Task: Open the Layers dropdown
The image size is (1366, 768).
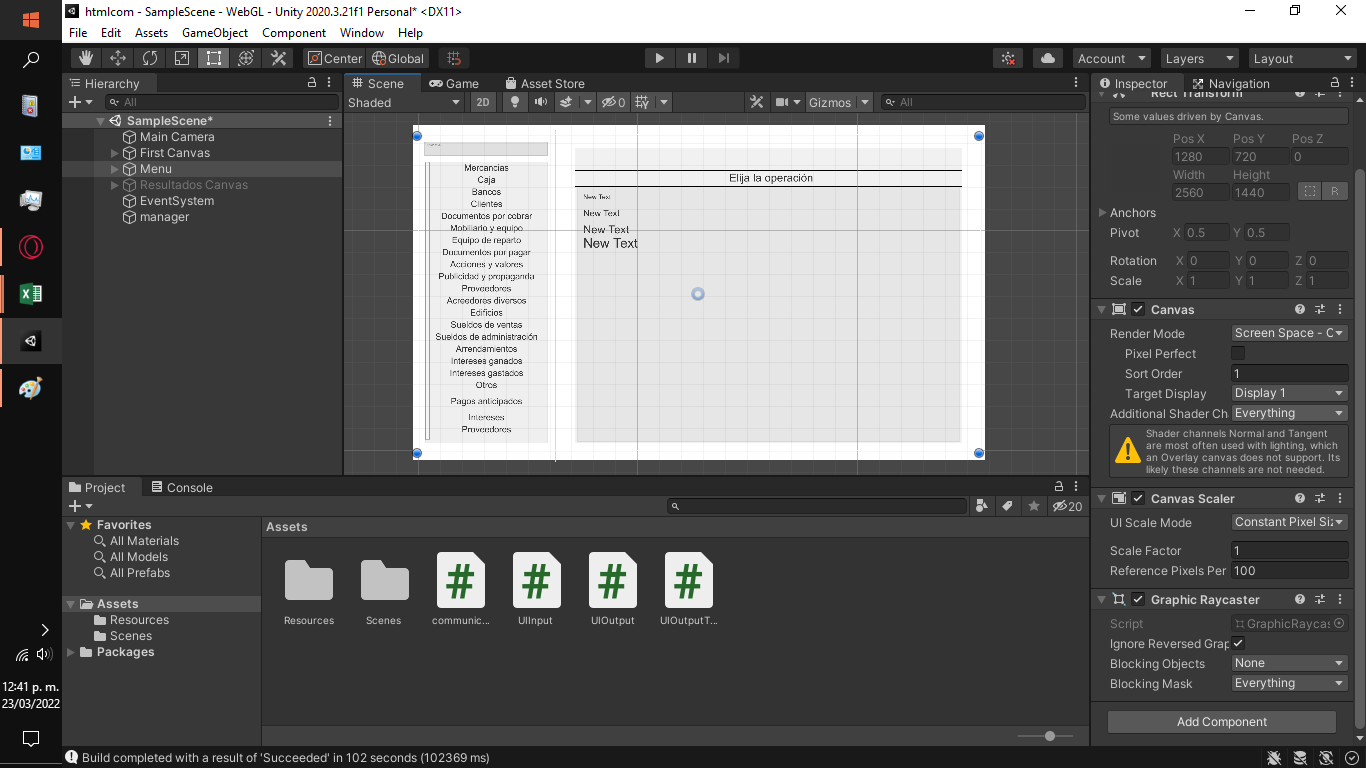Action: coord(1198,58)
